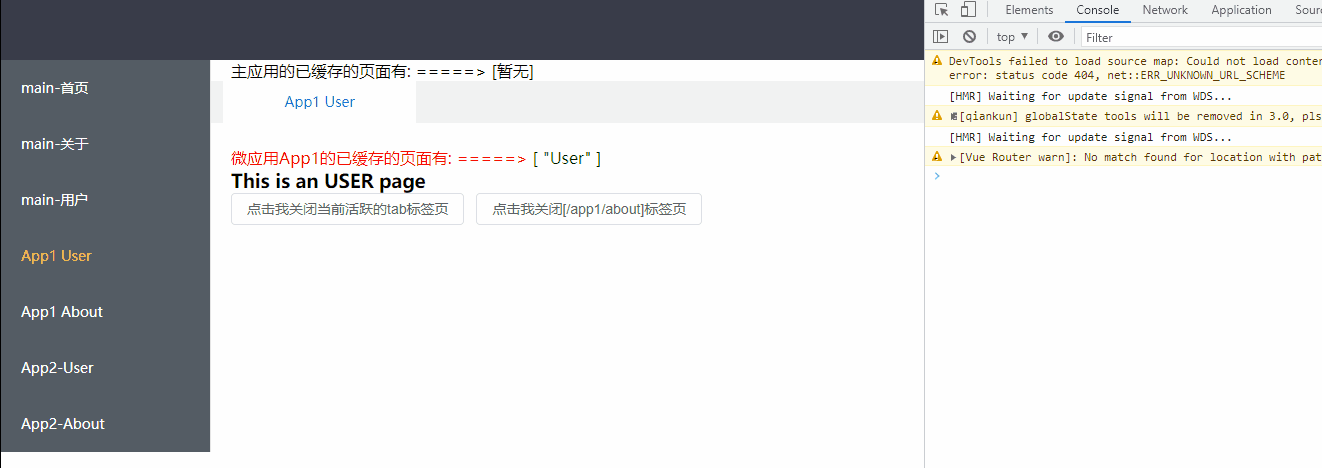Click the DevTools failed to load source map warning

click(1124, 68)
